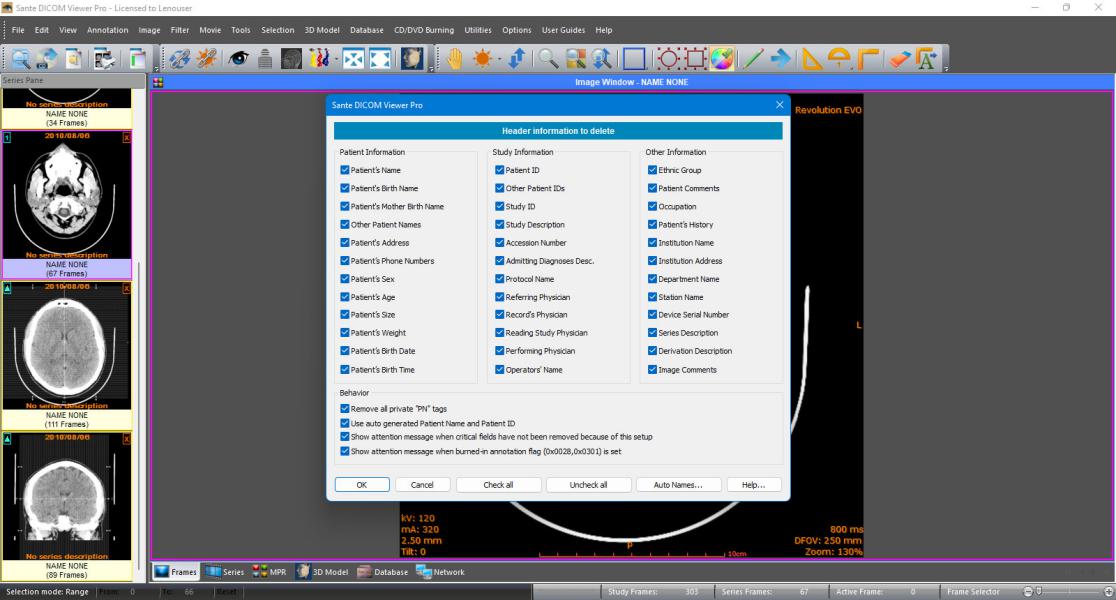Select the plain magnifier zoom tool
Viewport: 1116px width, 600px height.
click(x=547, y=58)
